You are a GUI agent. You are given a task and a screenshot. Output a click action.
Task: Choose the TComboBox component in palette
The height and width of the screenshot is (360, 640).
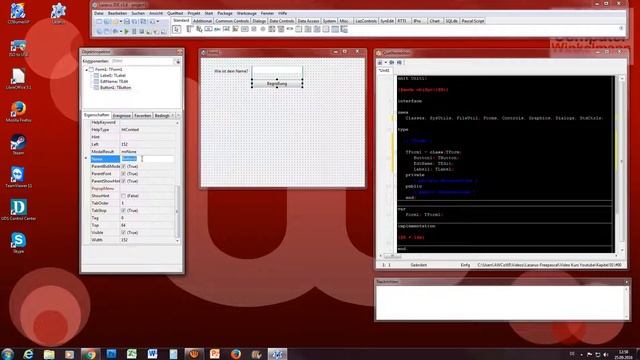tap(281, 29)
